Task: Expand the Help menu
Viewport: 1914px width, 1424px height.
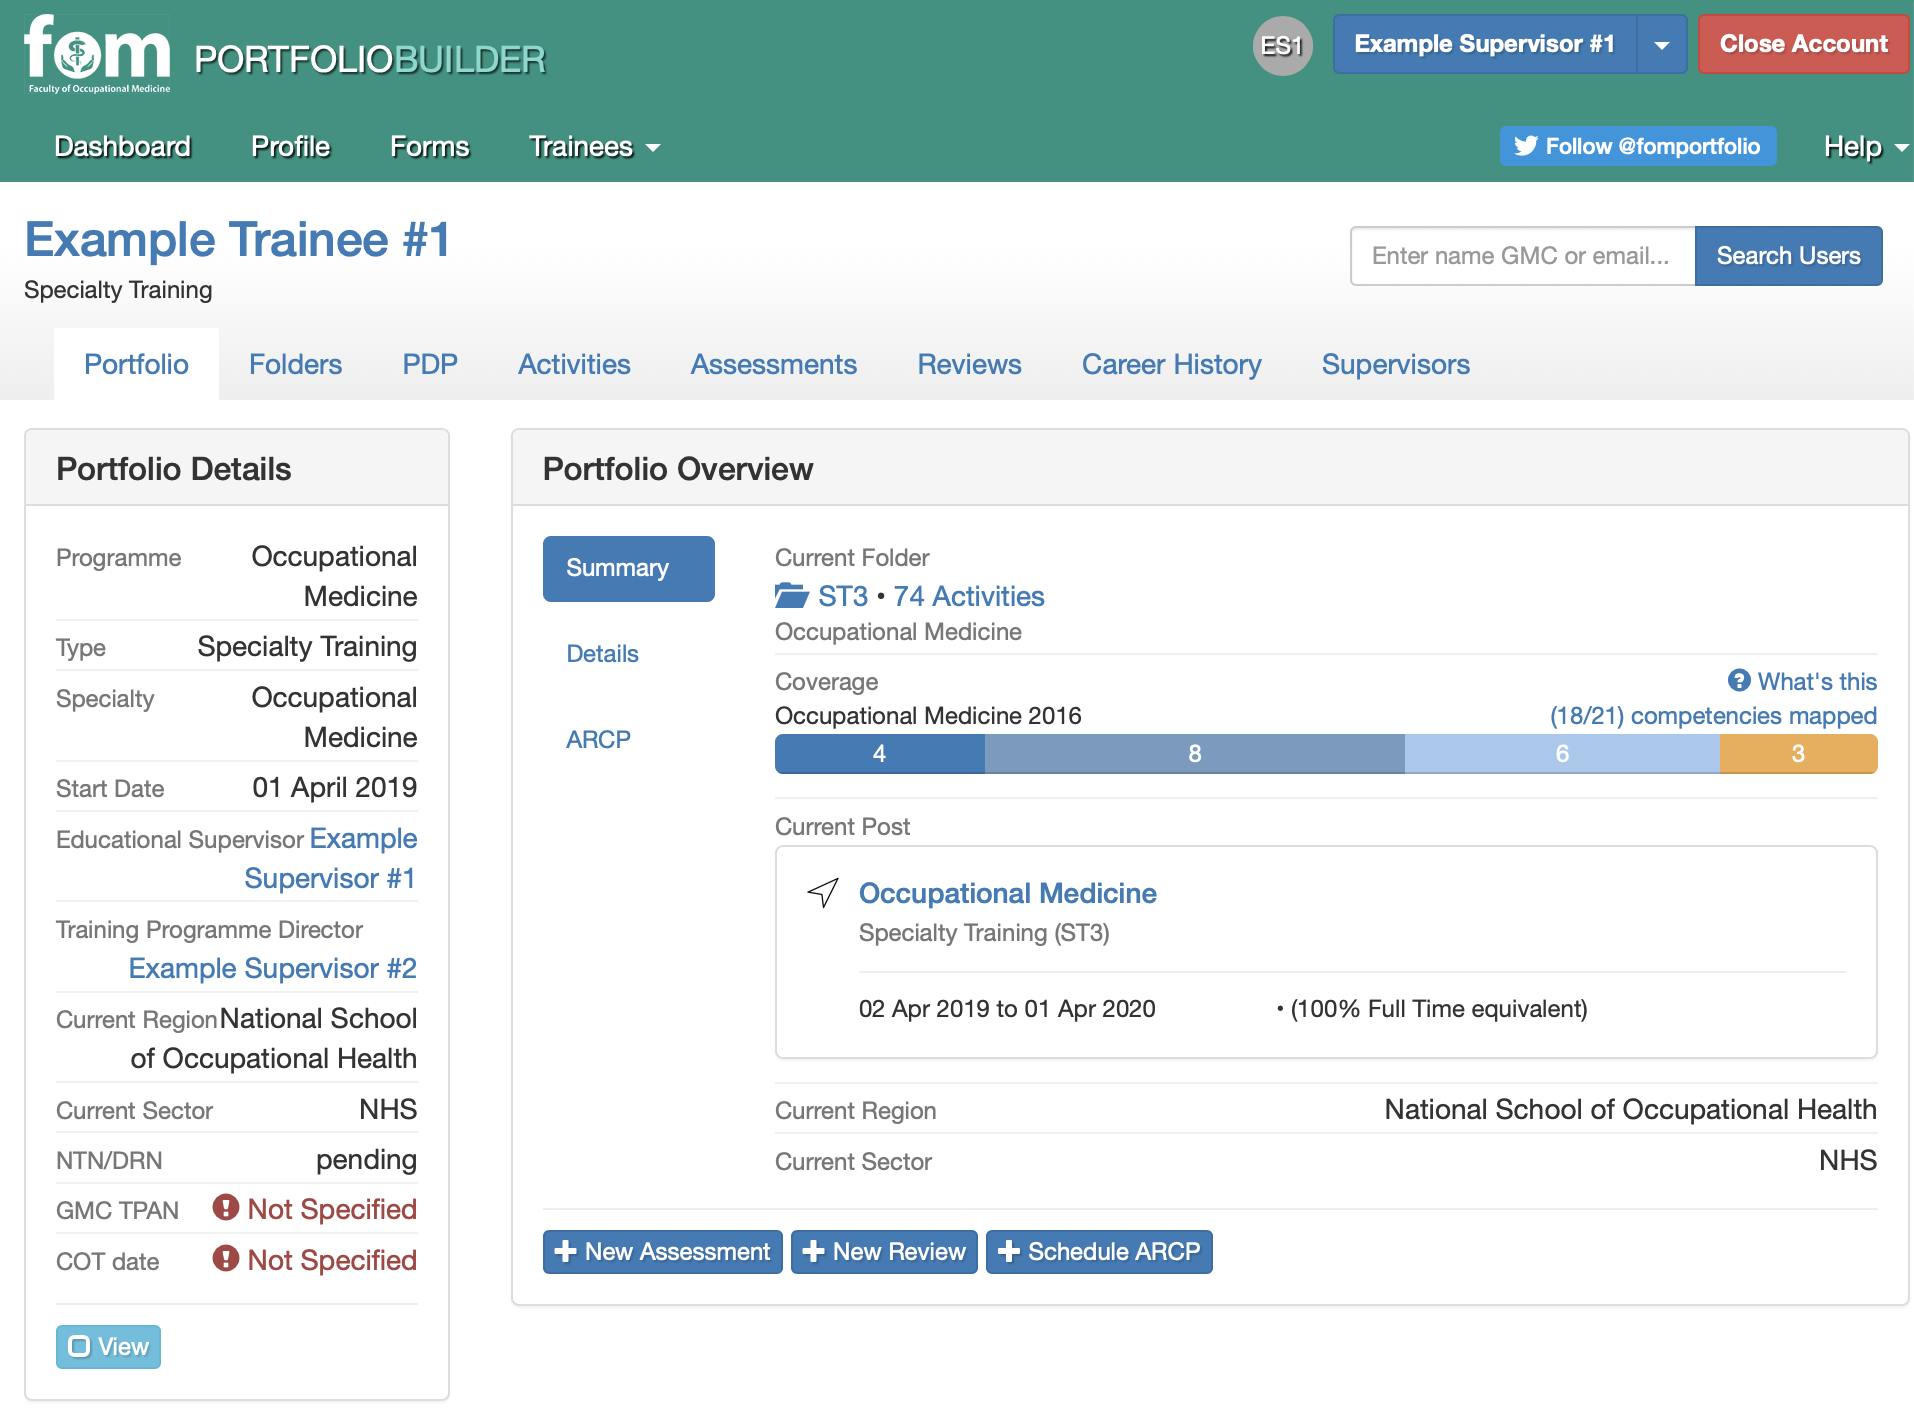Action: pyautogui.click(x=1866, y=147)
